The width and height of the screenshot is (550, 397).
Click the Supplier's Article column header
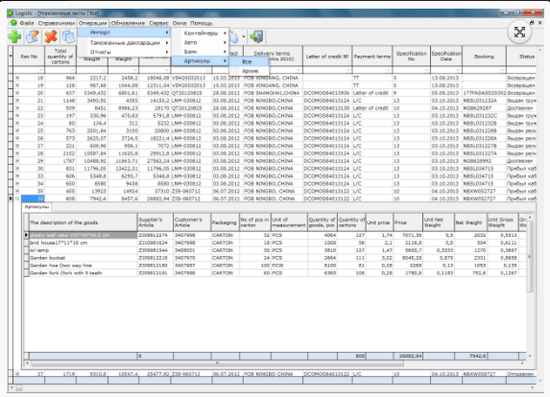tap(155, 222)
